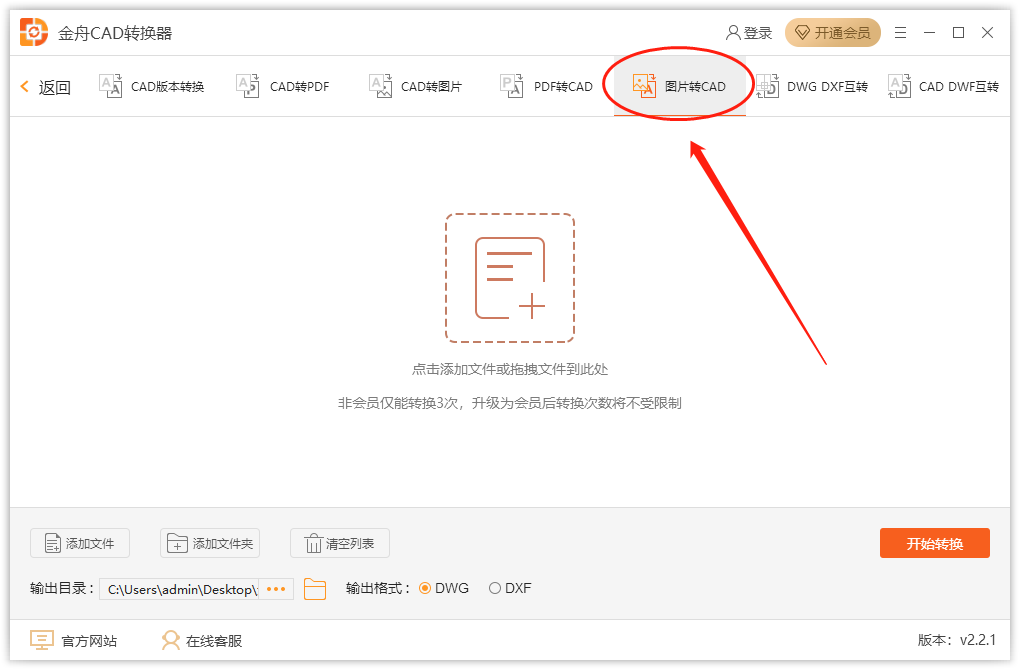
Task: Switch to CAD转PDF tab
Action: tap(283, 87)
